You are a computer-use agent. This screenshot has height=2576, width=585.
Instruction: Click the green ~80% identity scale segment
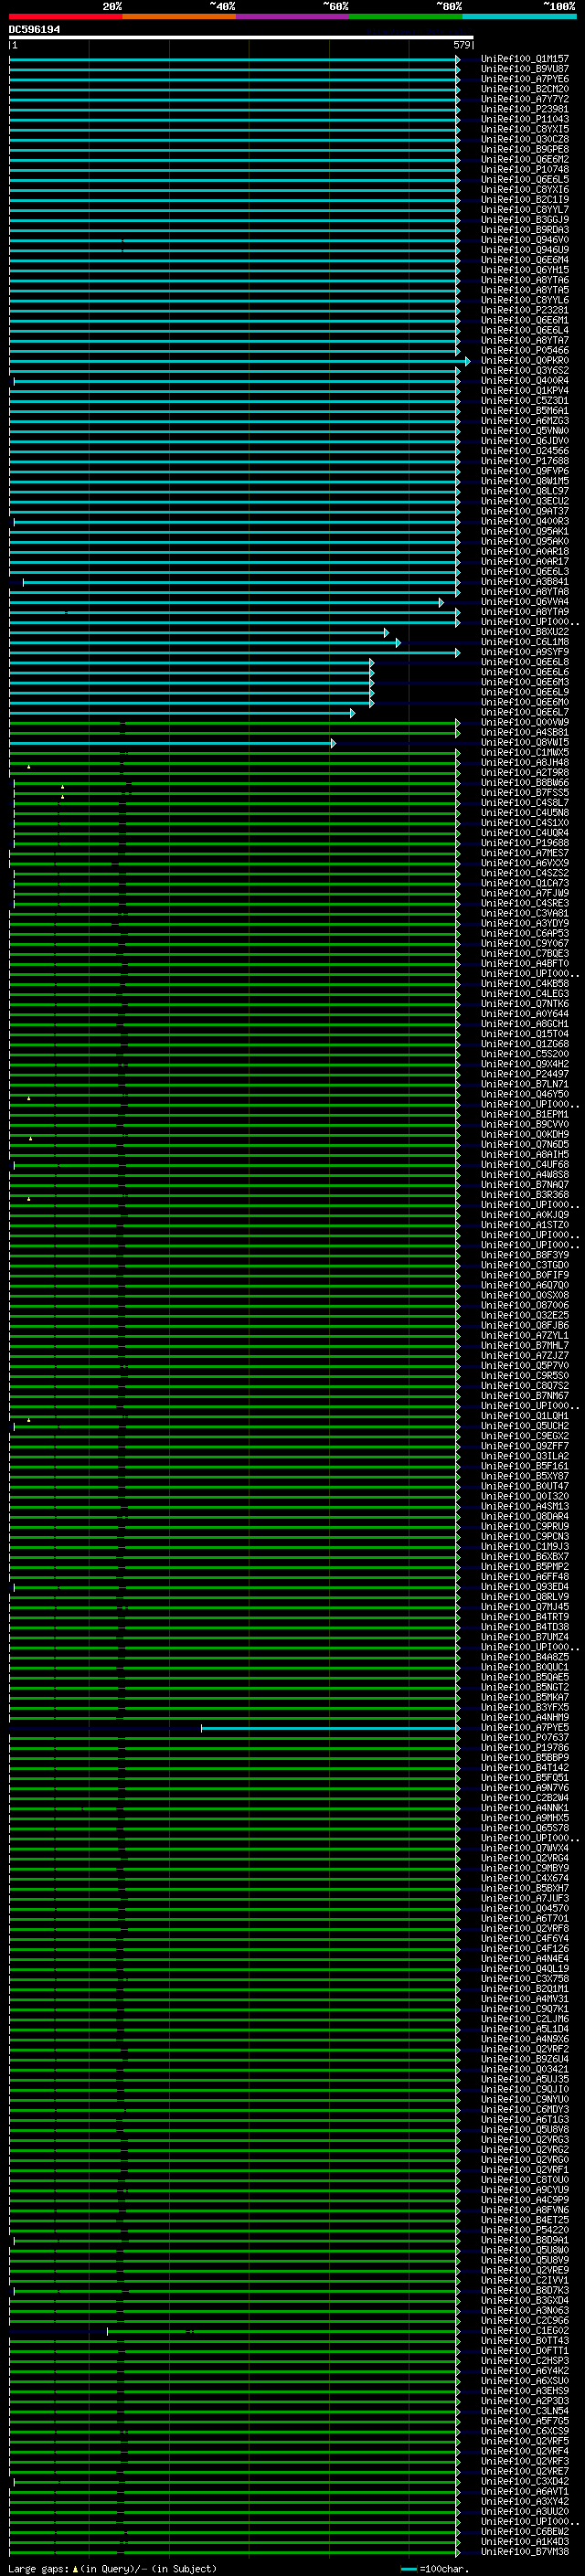pyautogui.click(x=406, y=17)
